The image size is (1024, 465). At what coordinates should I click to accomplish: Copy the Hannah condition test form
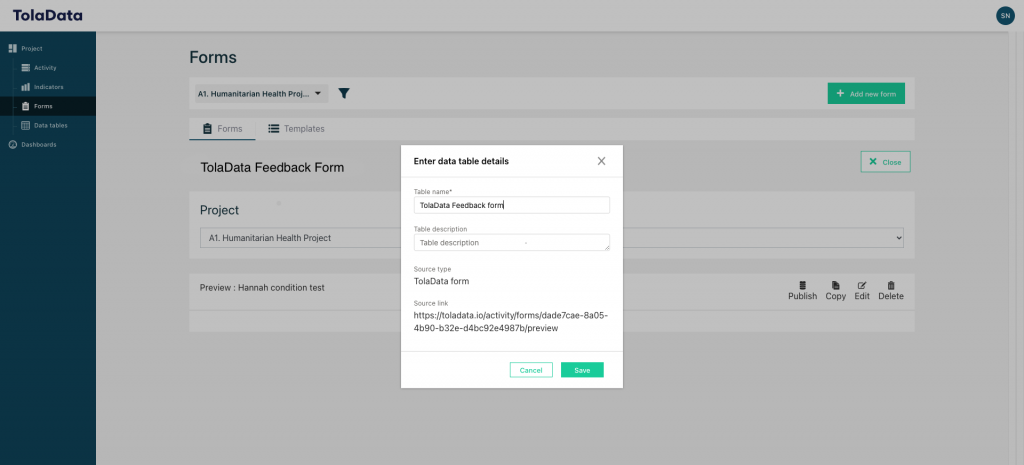836,291
